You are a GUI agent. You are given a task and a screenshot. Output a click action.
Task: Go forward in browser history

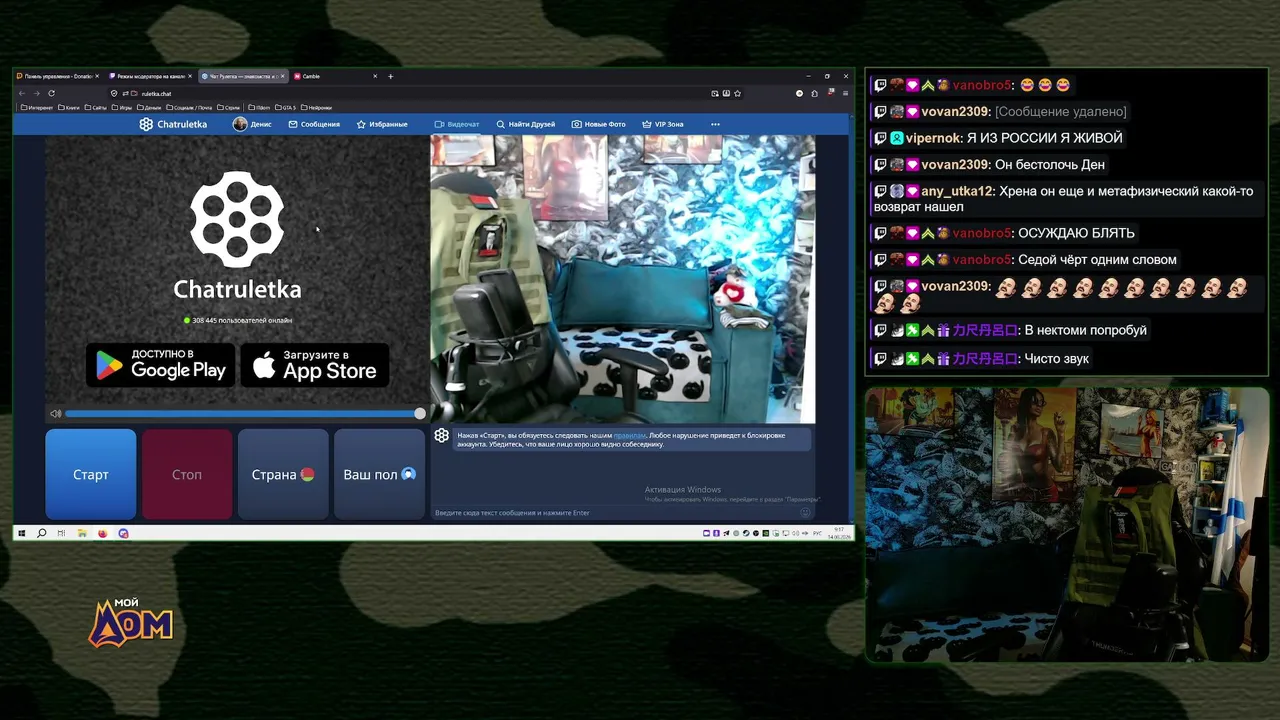click(x=38, y=93)
